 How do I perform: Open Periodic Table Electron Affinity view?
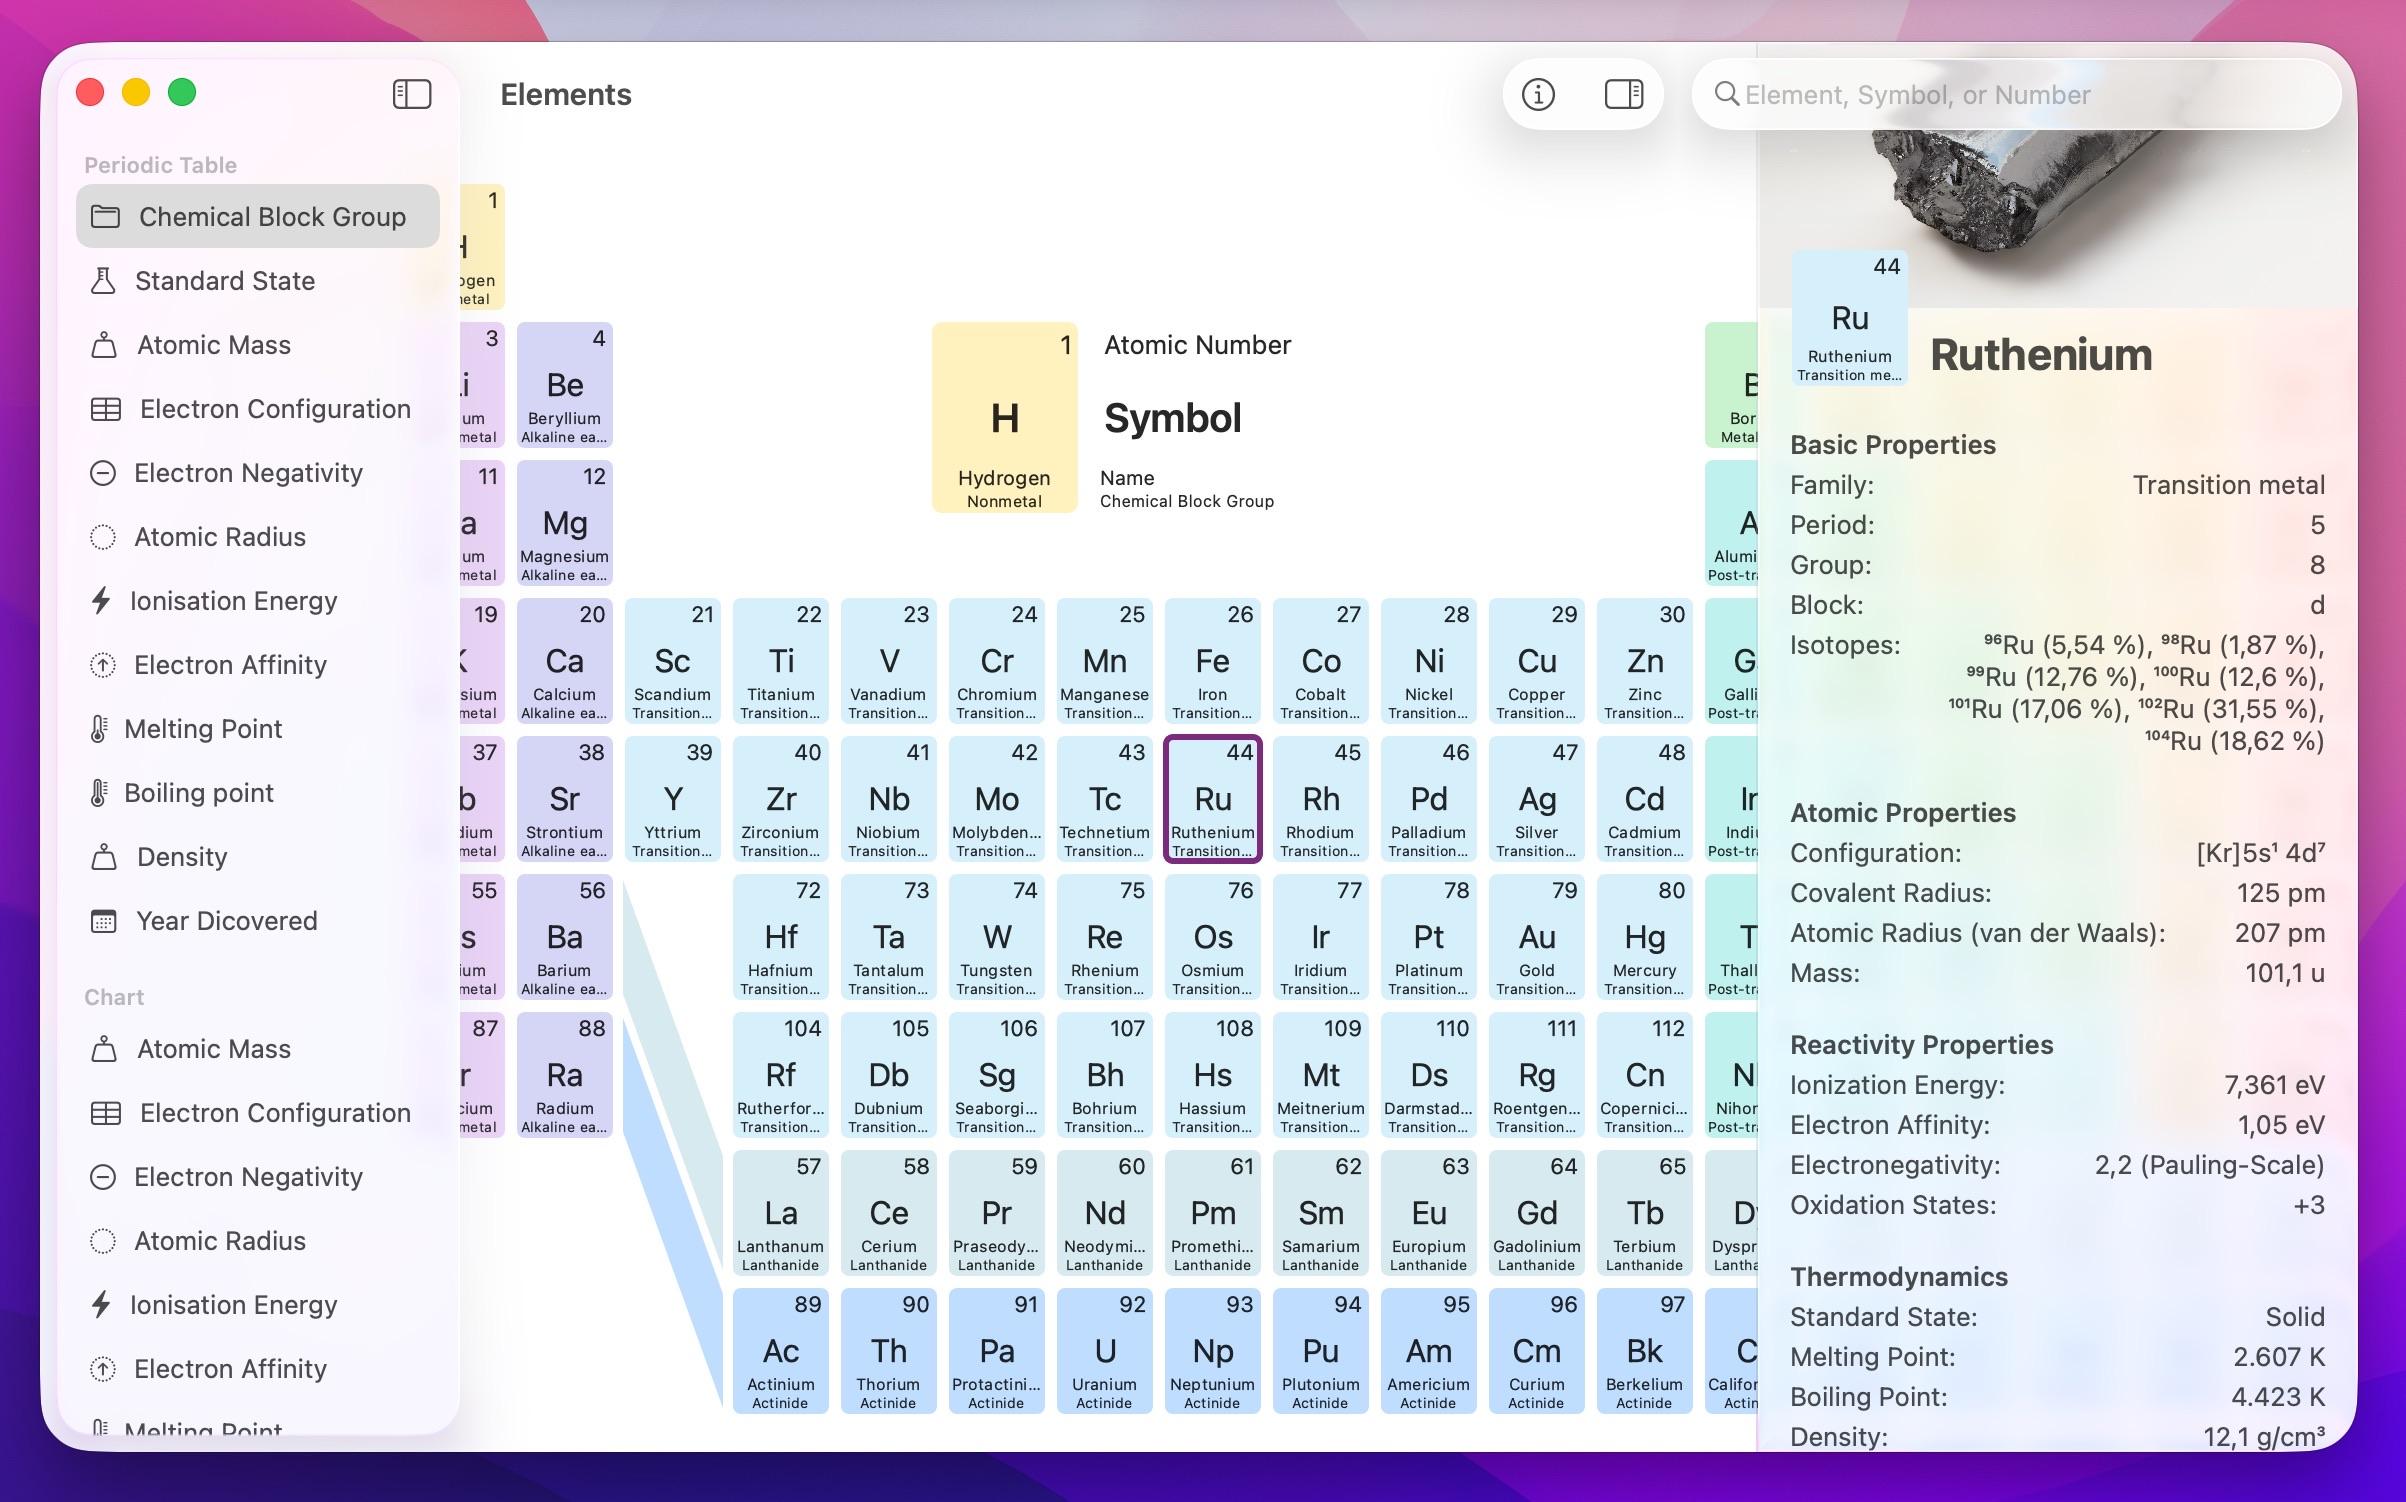tap(258, 665)
